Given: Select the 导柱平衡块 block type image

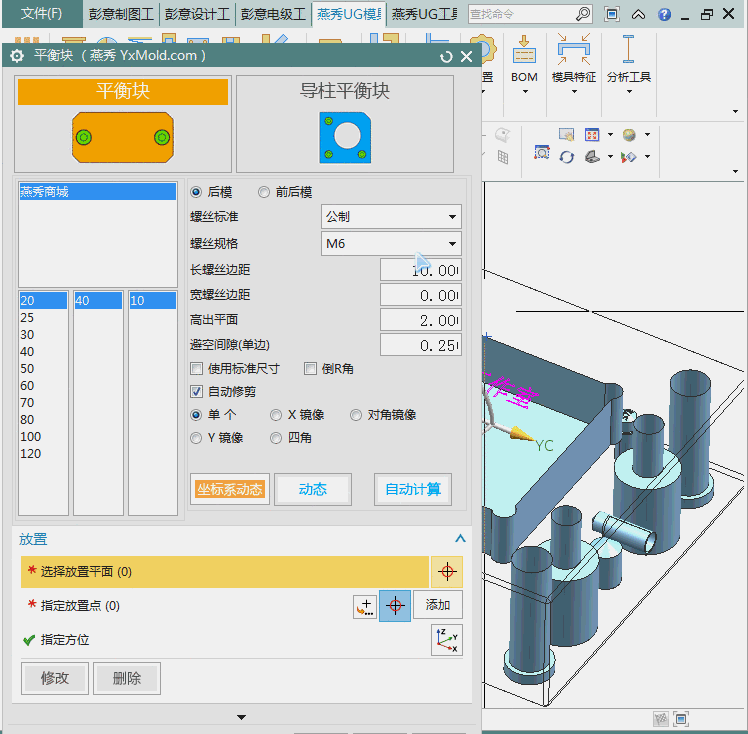Looking at the screenshot, I should pyautogui.click(x=345, y=136).
